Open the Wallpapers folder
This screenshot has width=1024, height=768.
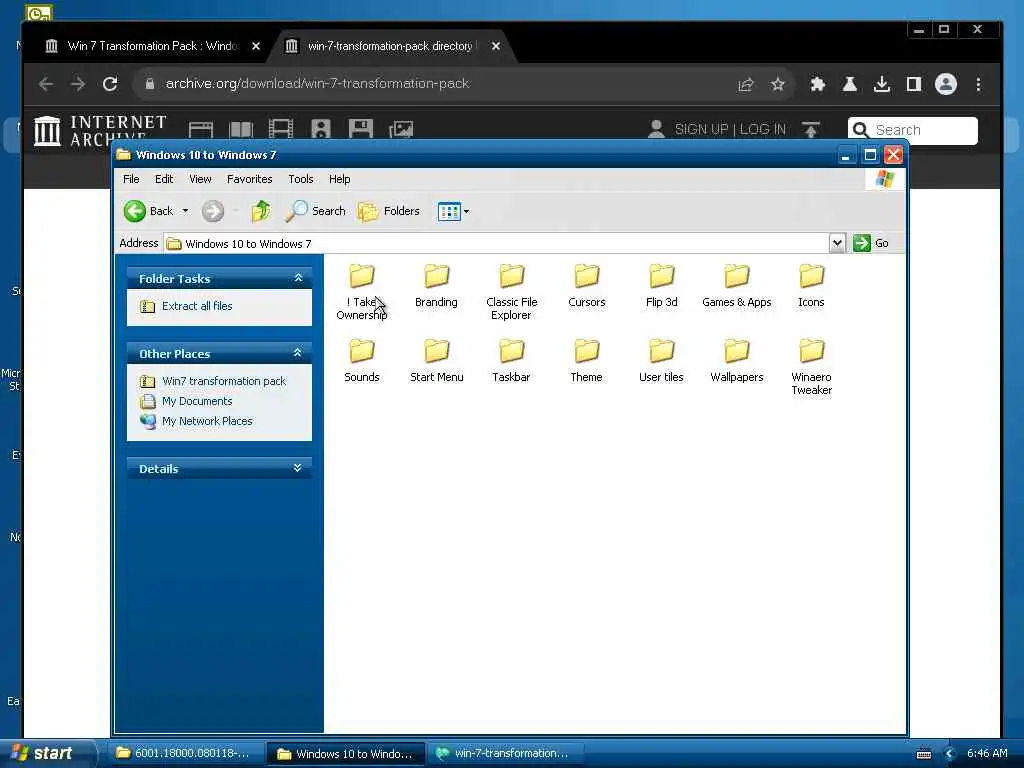737,360
